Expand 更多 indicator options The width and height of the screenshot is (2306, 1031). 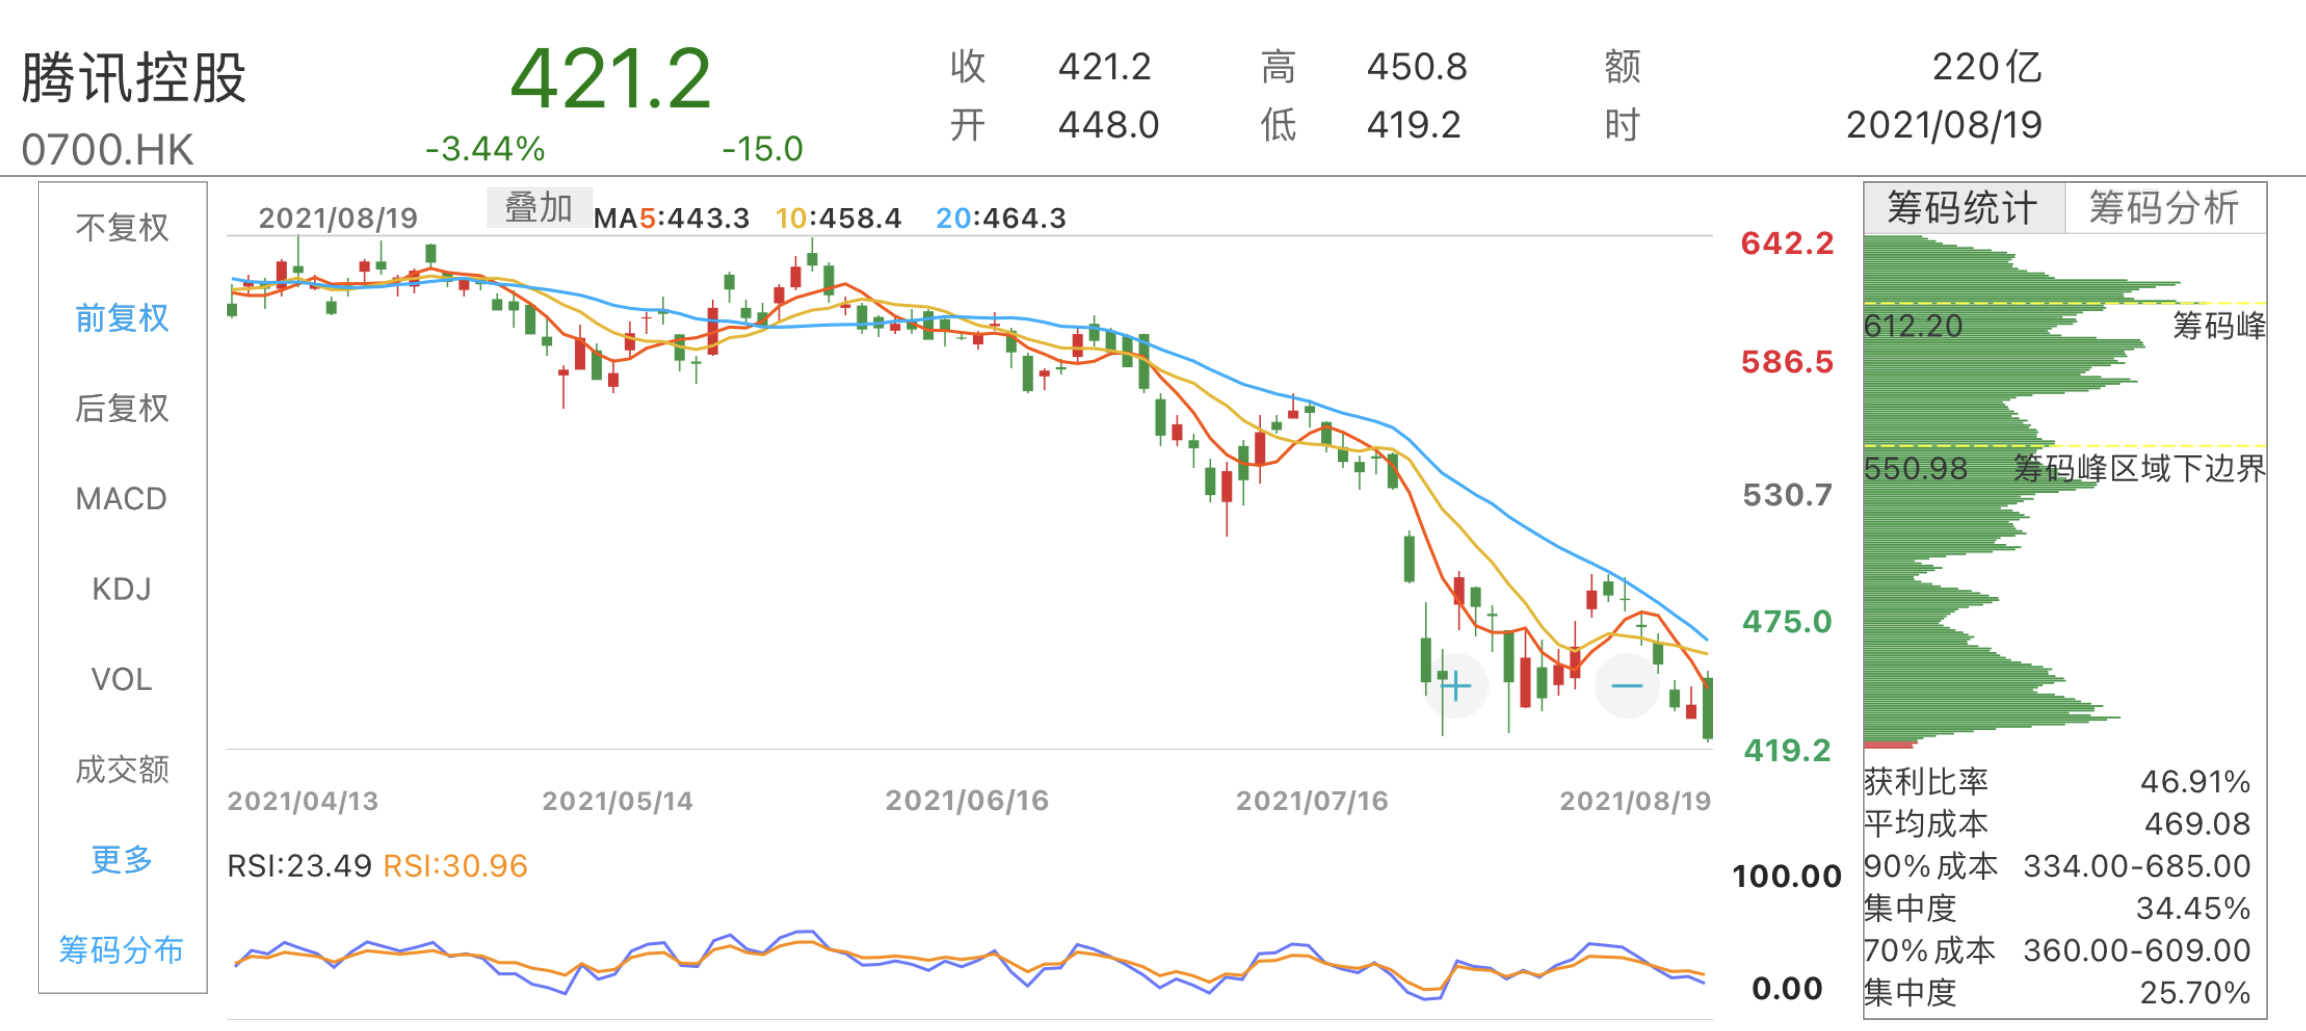[x=122, y=859]
